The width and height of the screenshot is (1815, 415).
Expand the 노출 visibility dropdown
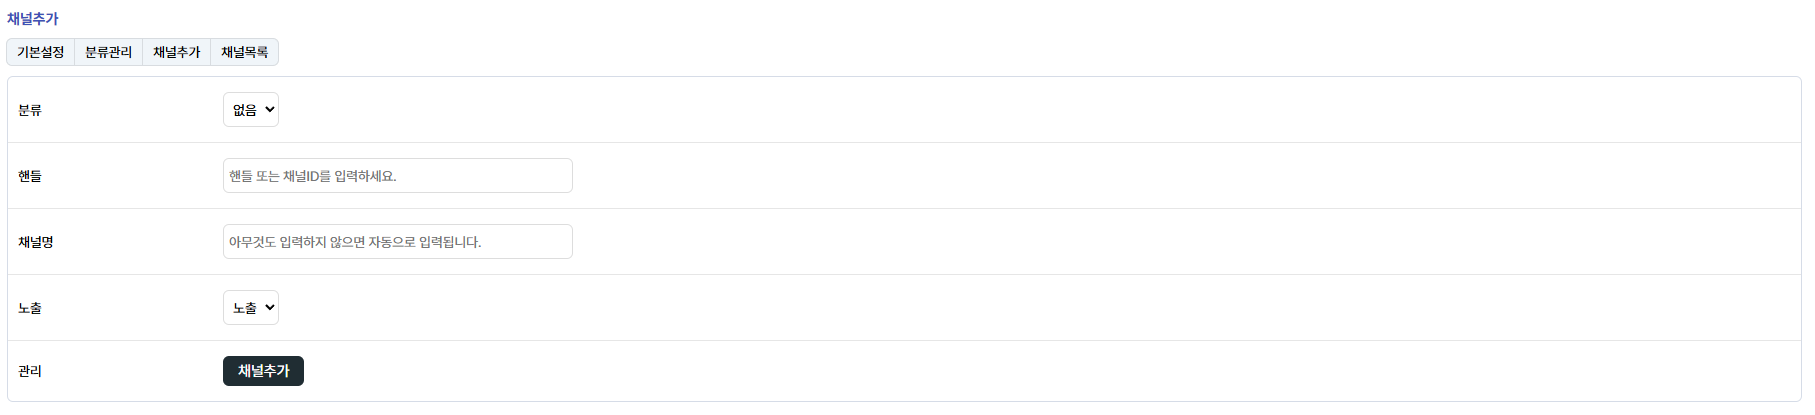(x=250, y=308)
